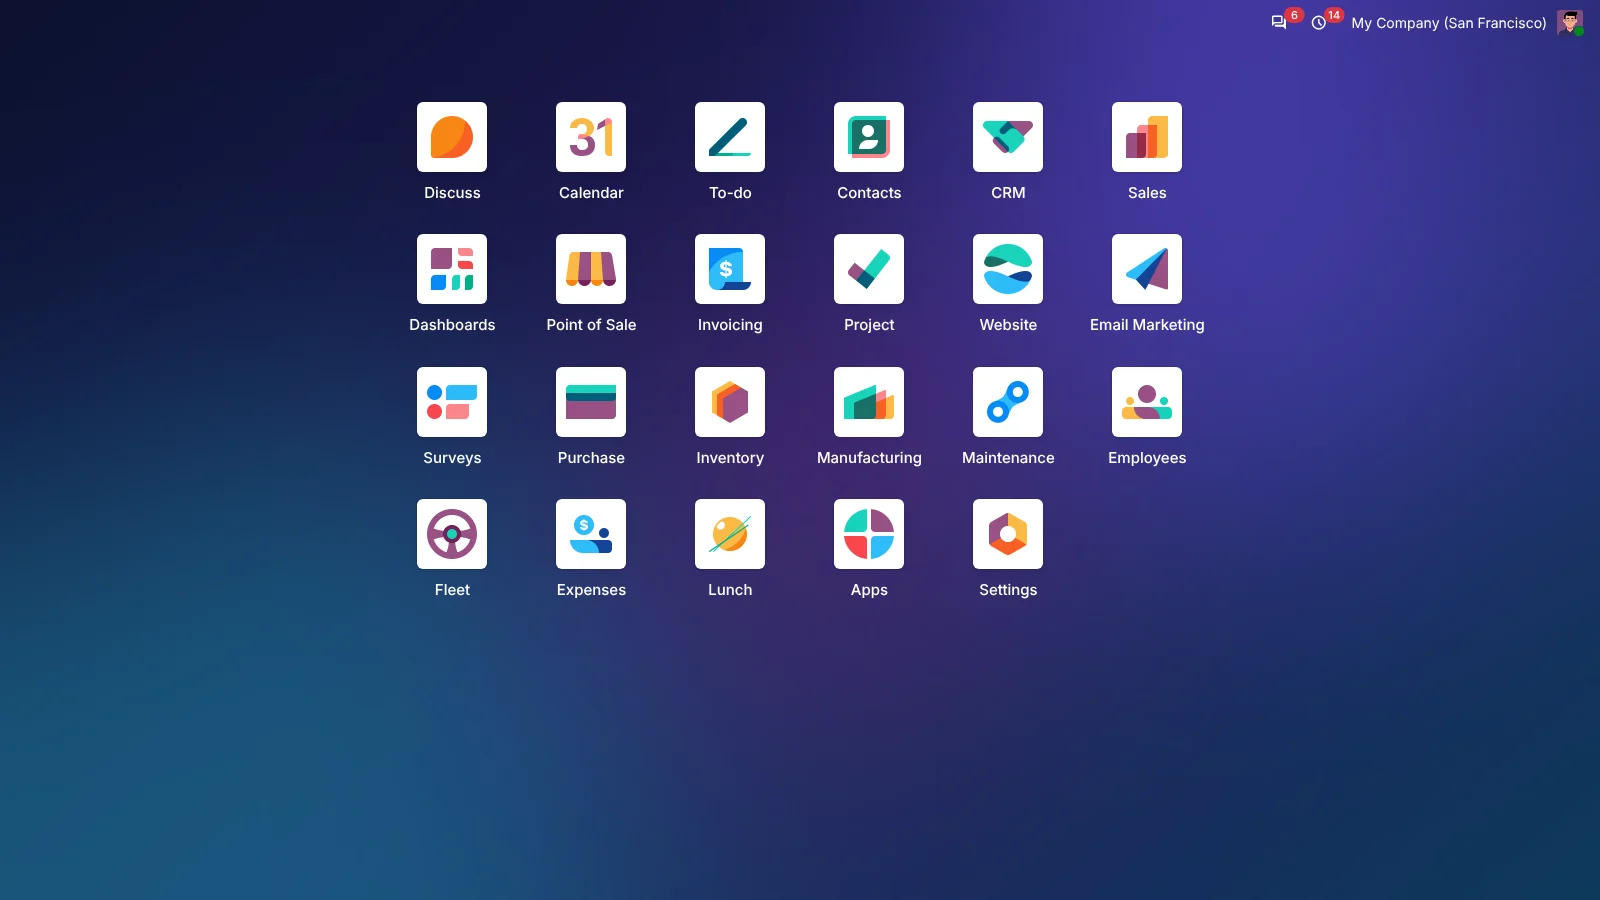The height and width of the screenshot is (900, 1600).
Task: Open the Manufacturing app
Action: (869, 402)
